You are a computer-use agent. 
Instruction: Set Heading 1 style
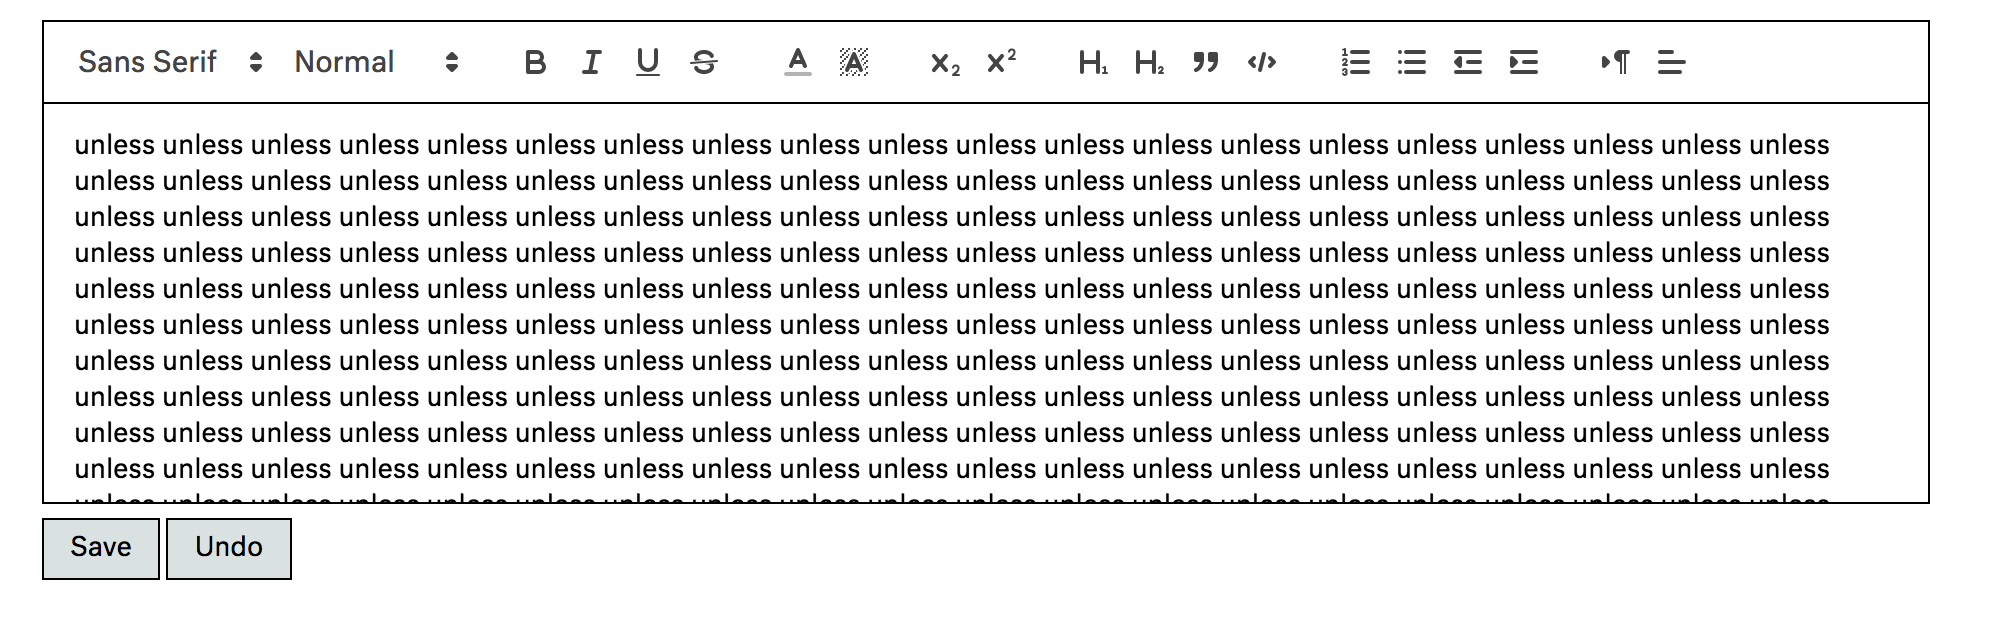(1093, 63)
